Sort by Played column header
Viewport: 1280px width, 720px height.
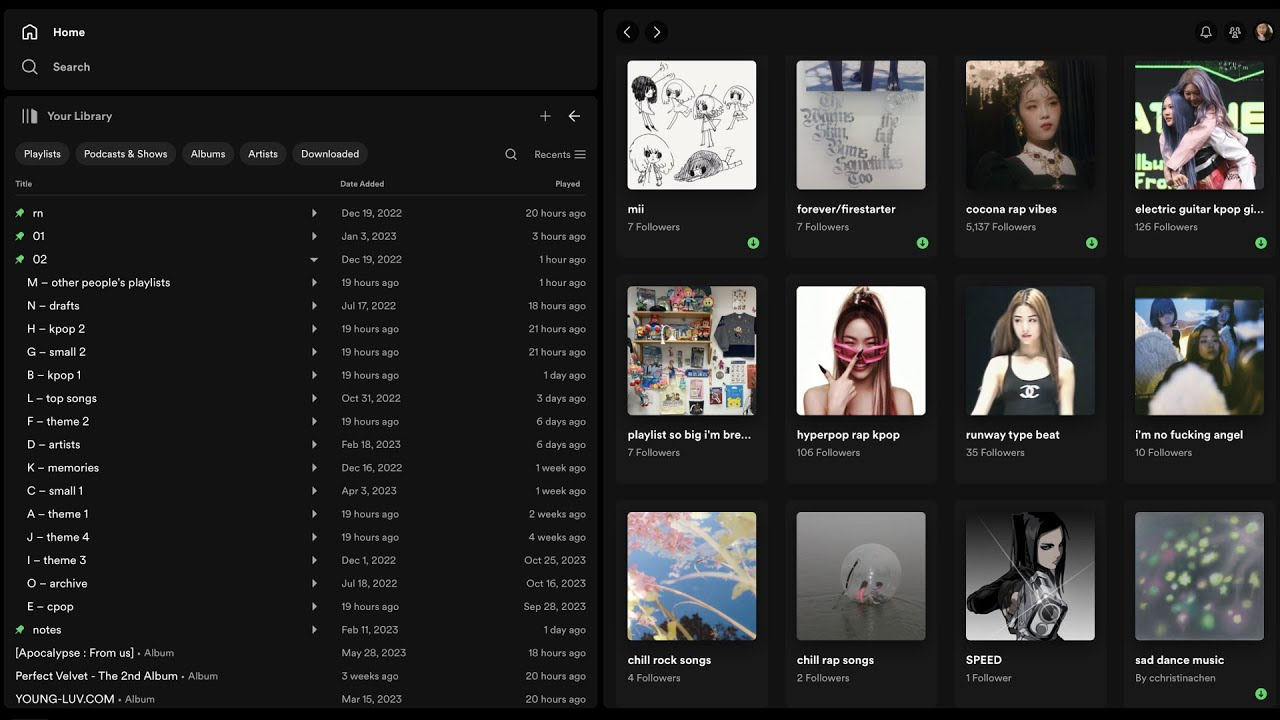coord(568,184)
